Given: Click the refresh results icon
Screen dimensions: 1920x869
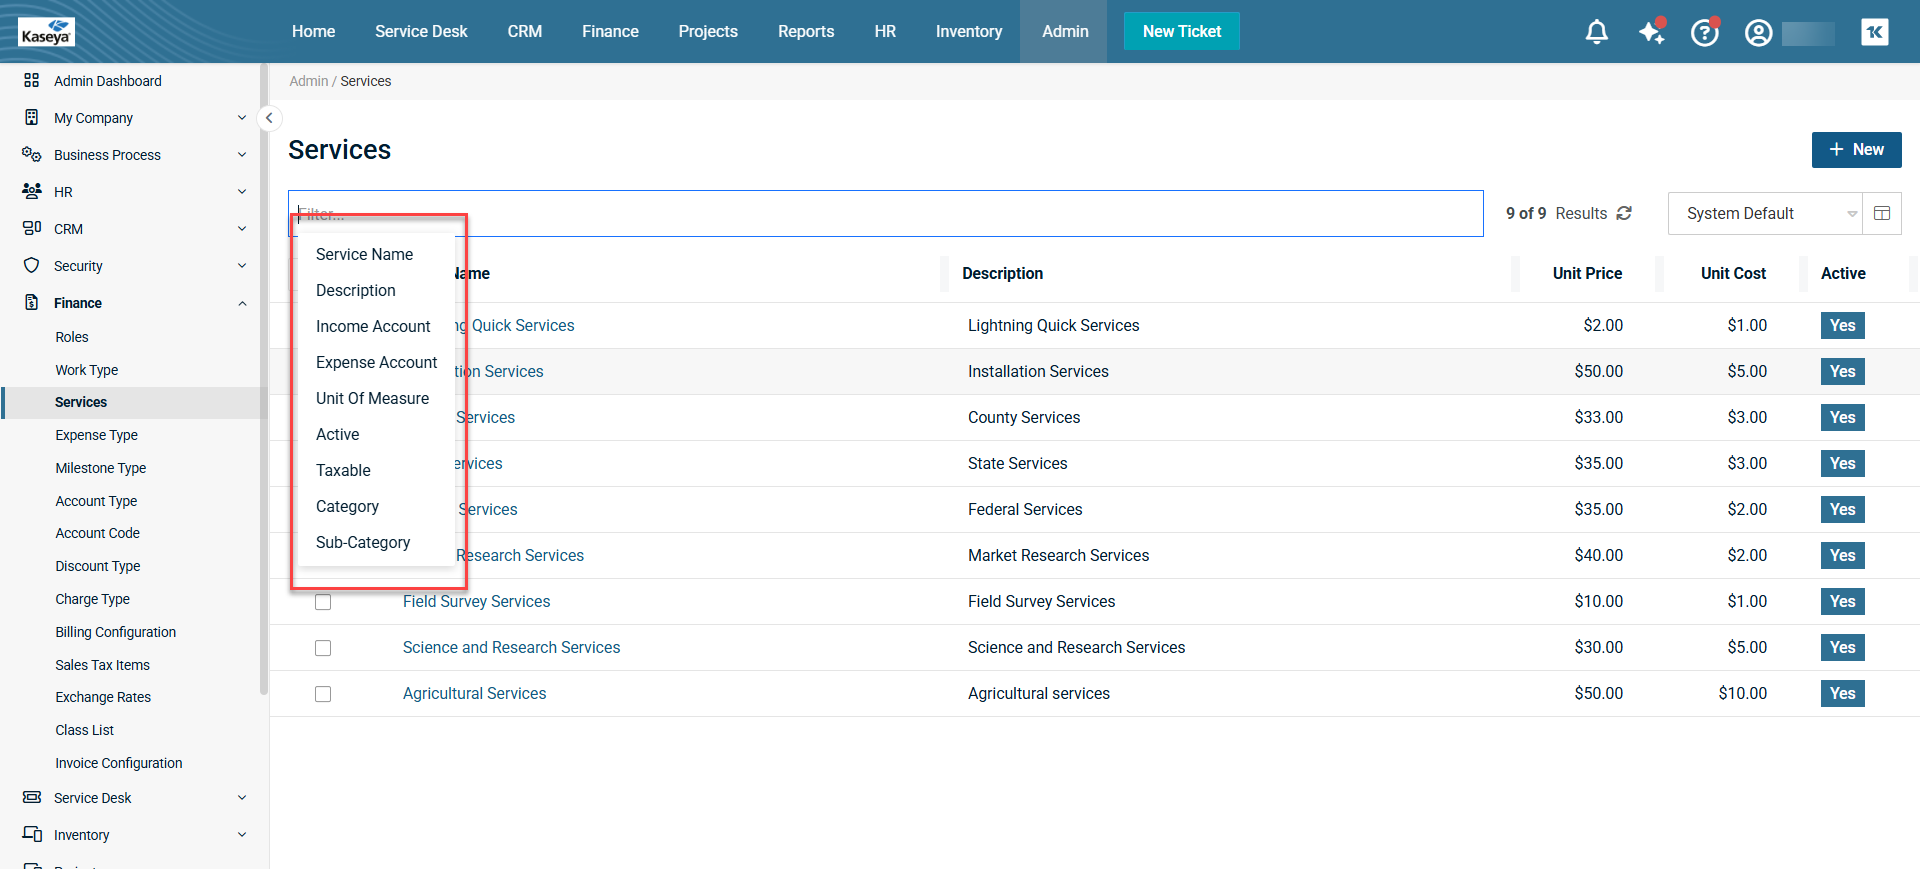Looking at the screenshot, I should coord(1624,213).
